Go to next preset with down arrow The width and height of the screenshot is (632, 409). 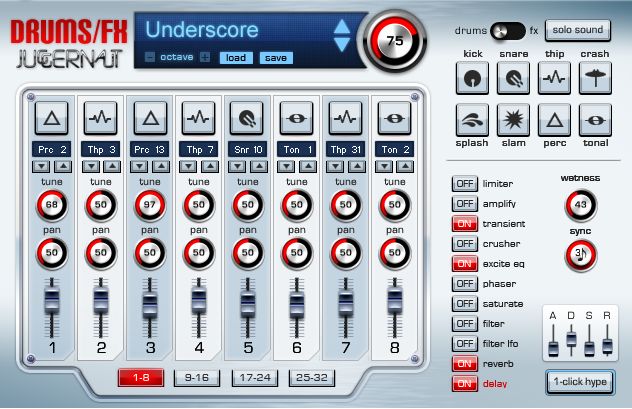(x=341, y=44)
